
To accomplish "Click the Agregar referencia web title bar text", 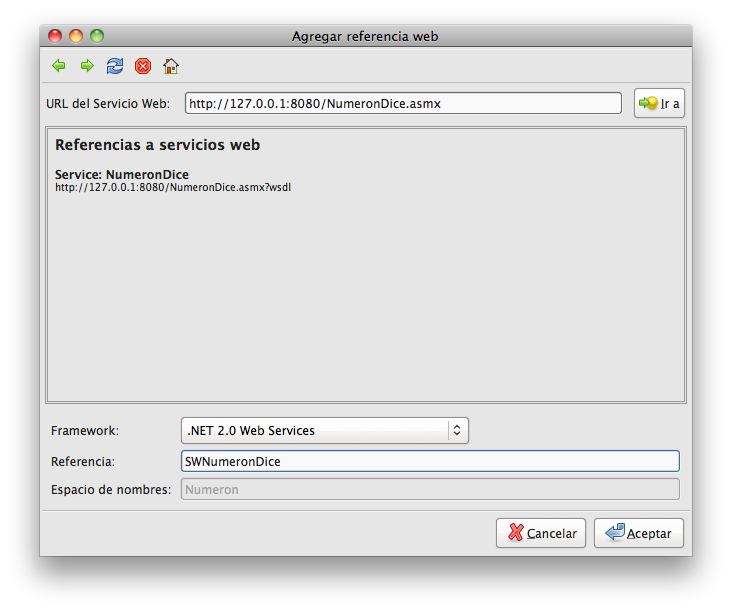I will 365,36.
